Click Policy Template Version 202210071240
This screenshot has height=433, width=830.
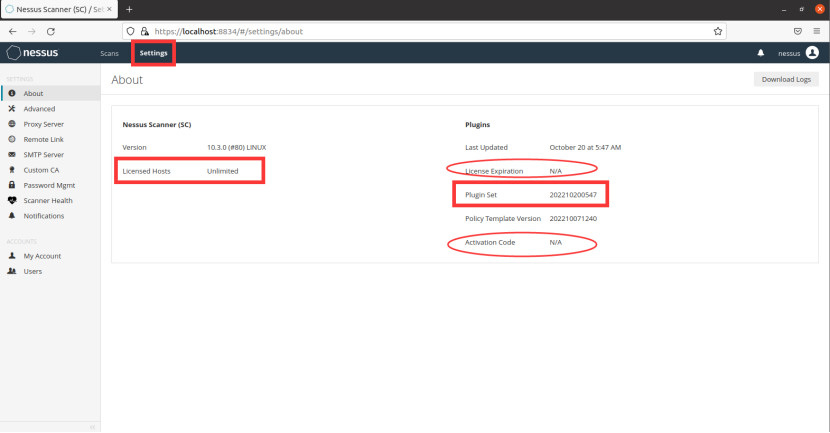(573, 219)
